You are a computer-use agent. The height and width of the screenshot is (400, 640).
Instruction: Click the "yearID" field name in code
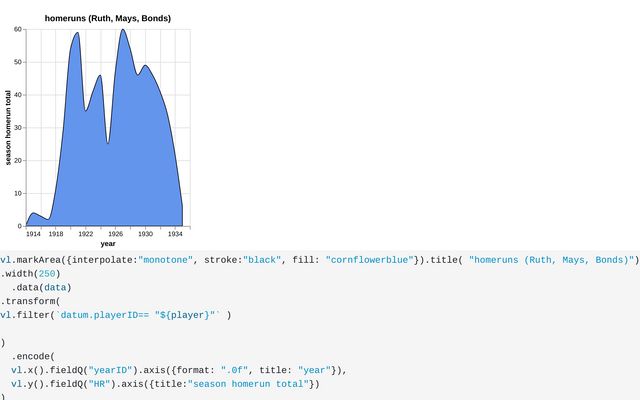click(x=110, y=370)
